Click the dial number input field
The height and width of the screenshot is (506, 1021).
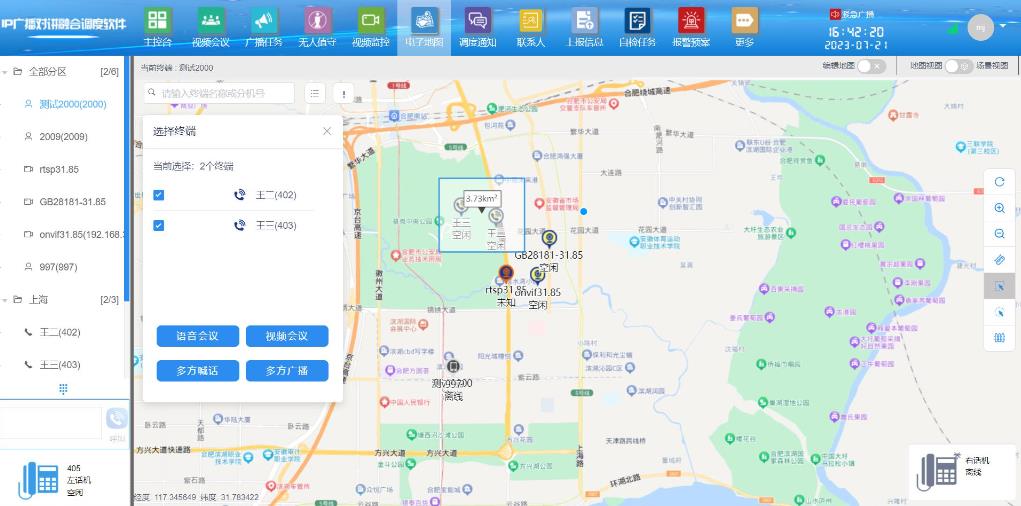click(x=51, y=423)
